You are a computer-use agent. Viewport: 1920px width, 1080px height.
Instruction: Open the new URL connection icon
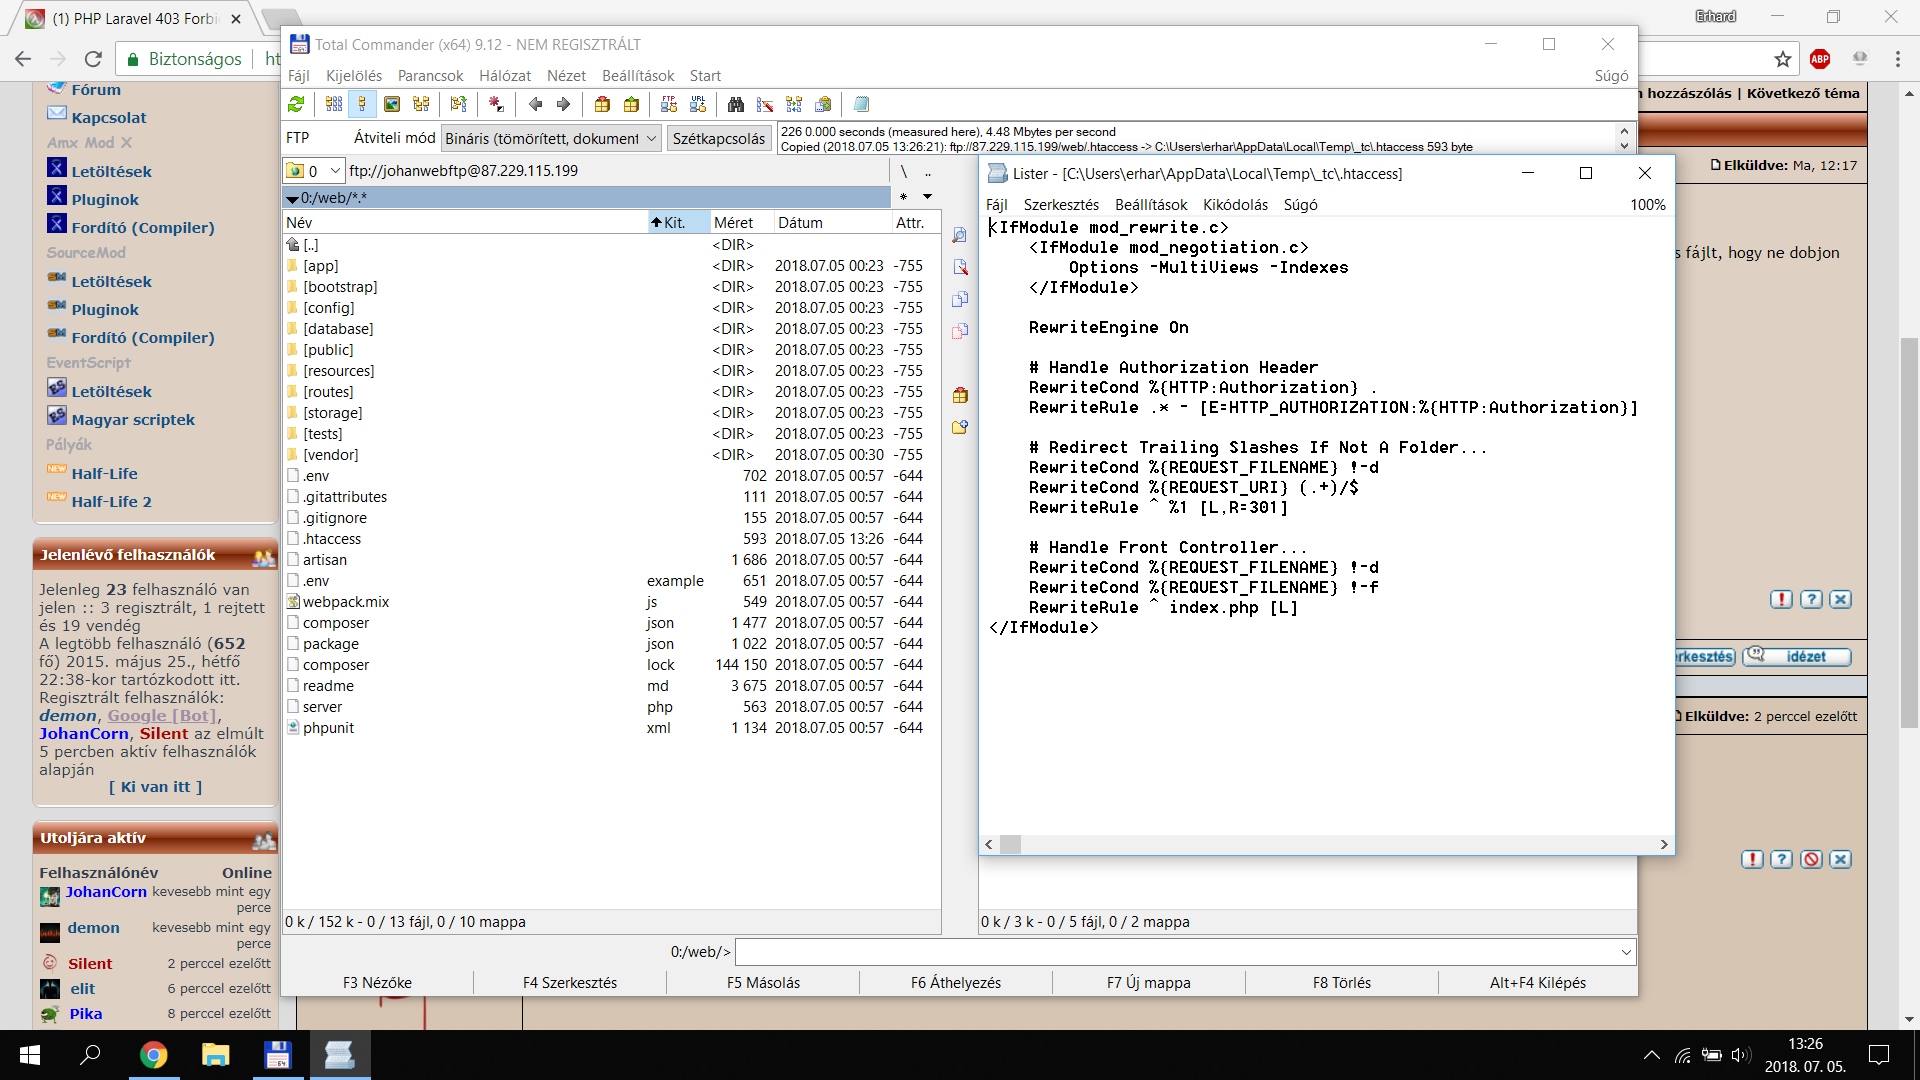pyautogui.click(x=698, y=104)
